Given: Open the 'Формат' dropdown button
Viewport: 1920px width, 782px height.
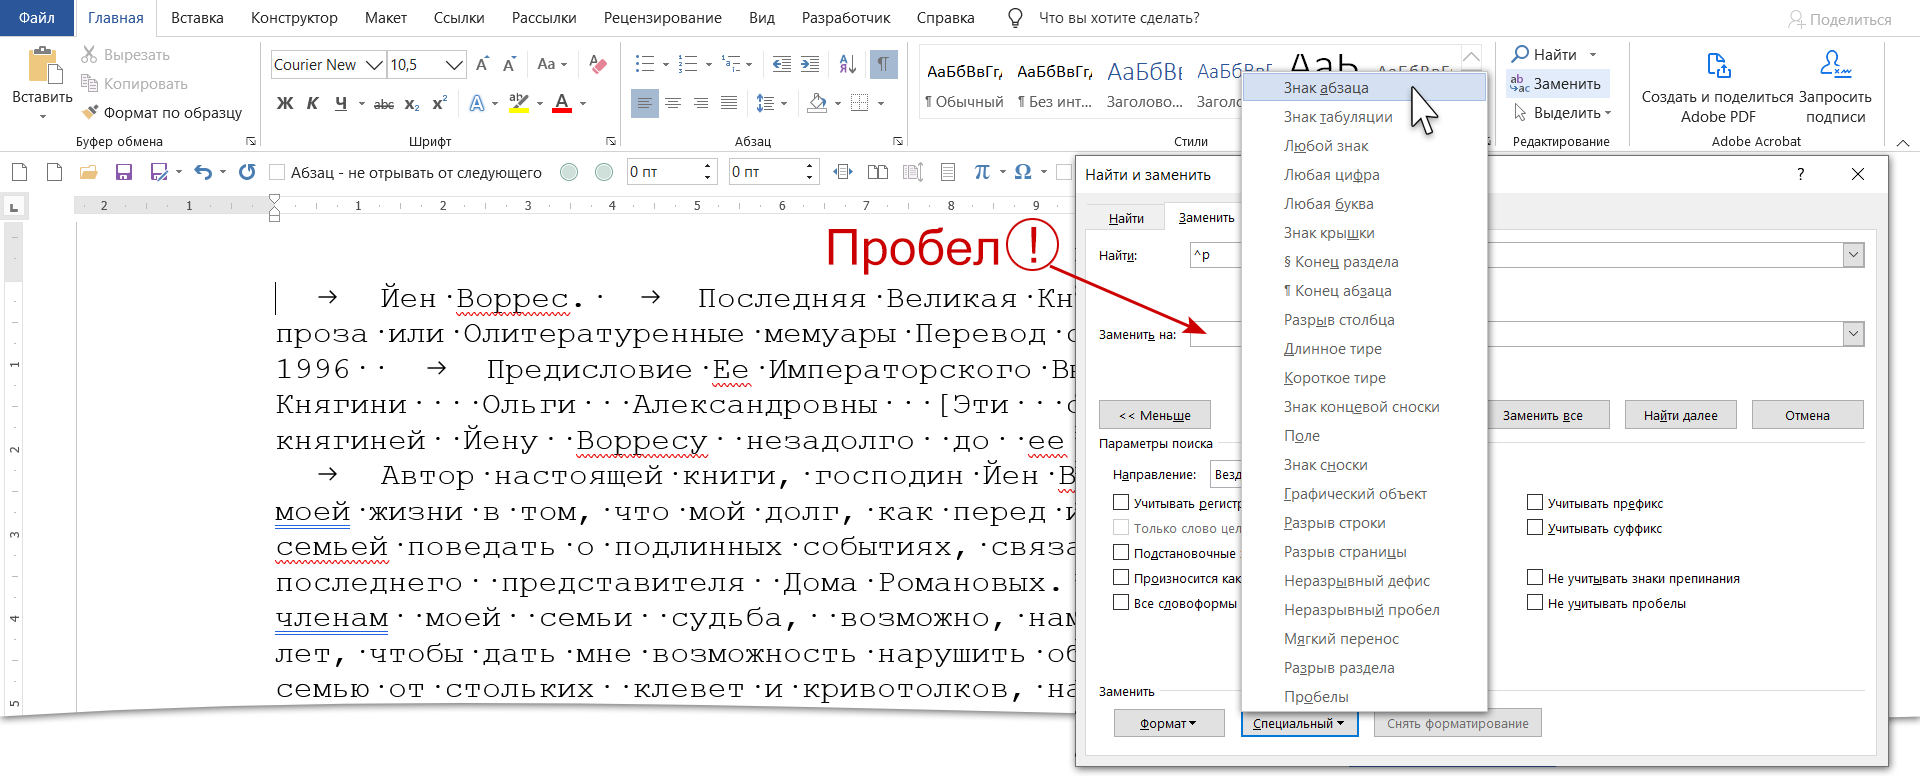Looking at the screenshot, I should 1168,723.
